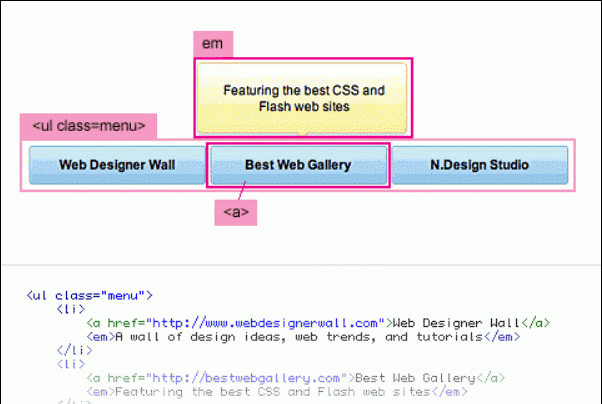This screenshot has width=602, height=404.
Task: Click the opening <li> tag above the bestwebgallery line
Action: click(71, 364)
